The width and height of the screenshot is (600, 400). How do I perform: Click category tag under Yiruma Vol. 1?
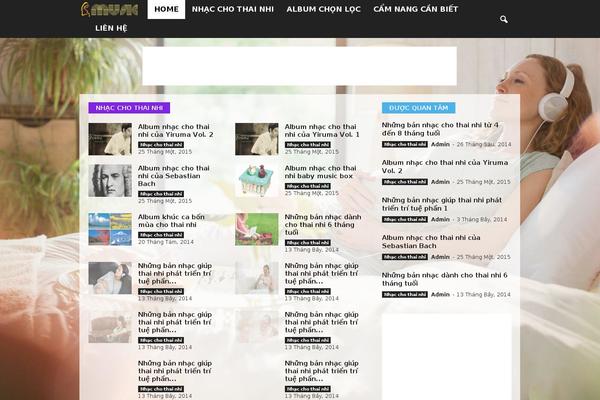click(308, 145)
